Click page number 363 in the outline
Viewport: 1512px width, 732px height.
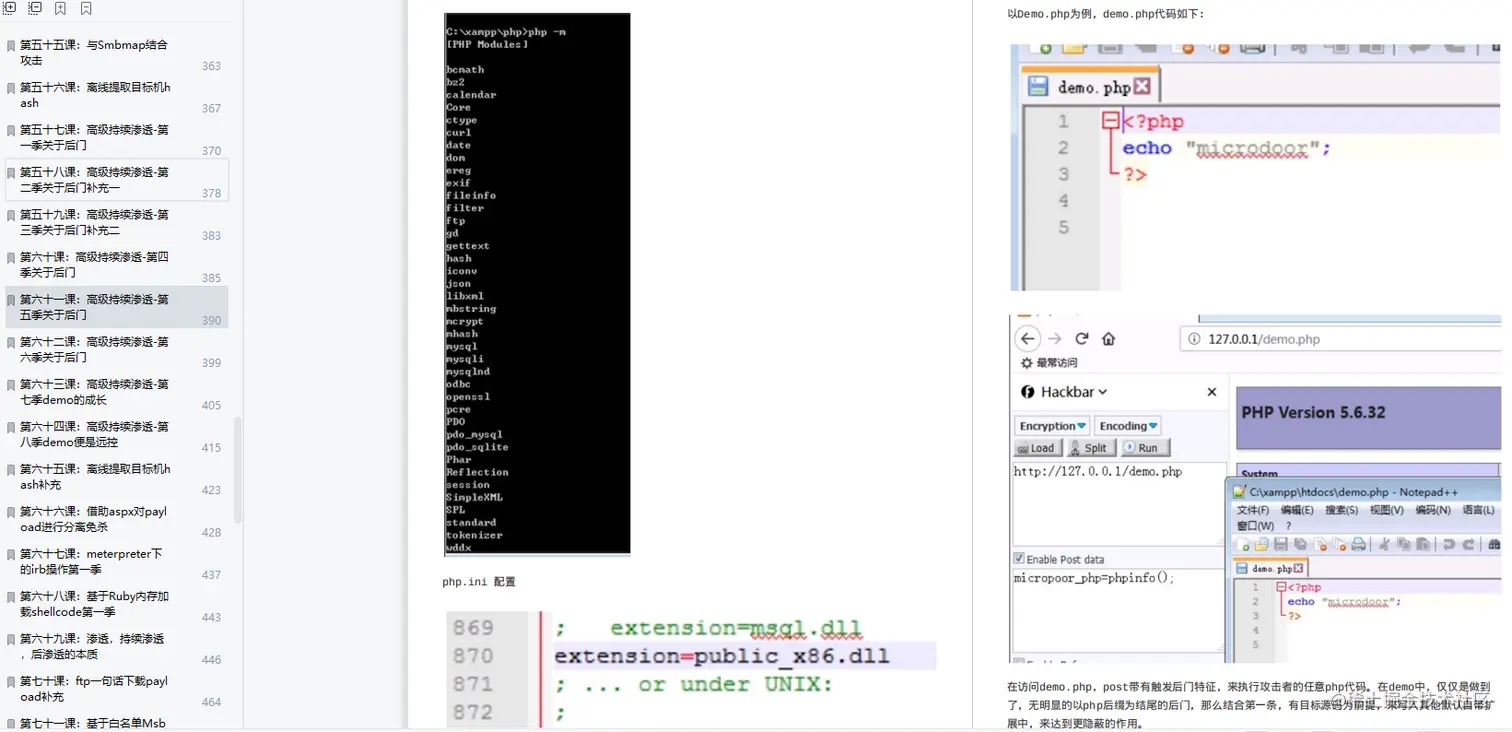211,66
